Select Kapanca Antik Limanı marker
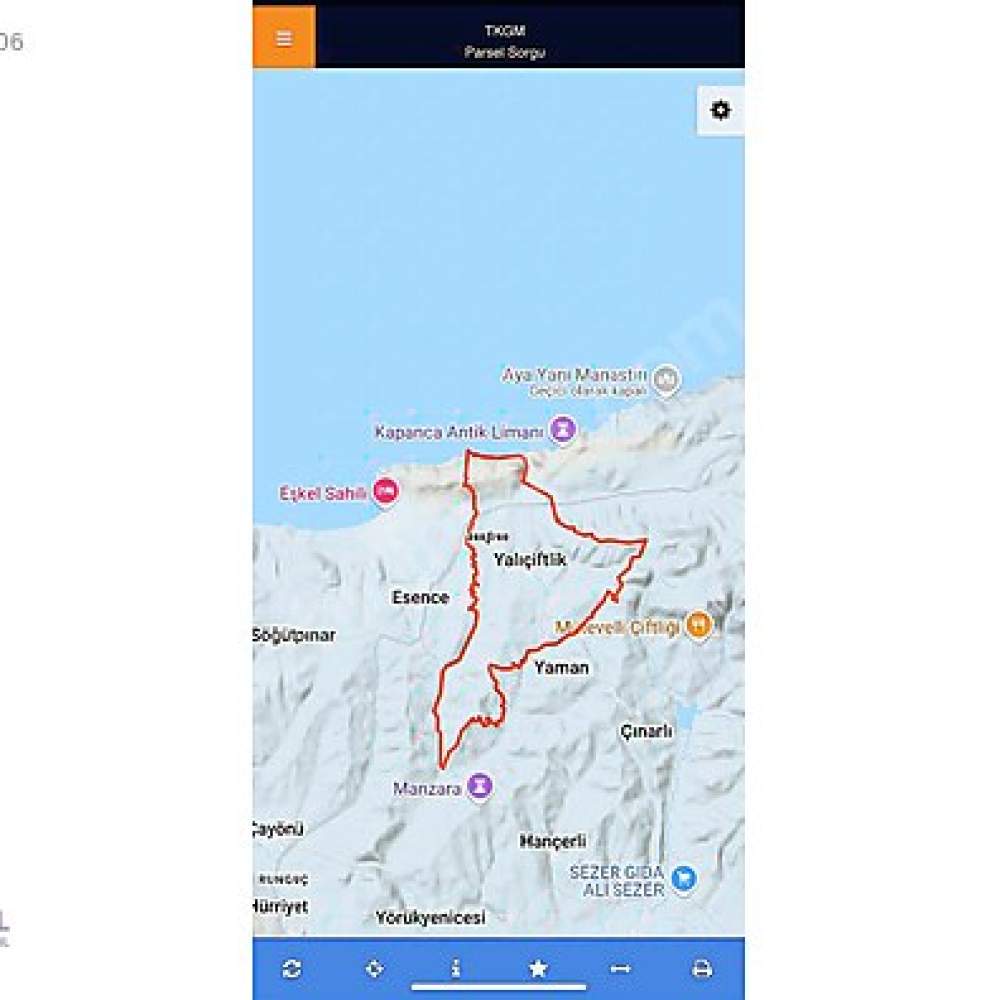The image size is (1000, 1000). (563, 429)
